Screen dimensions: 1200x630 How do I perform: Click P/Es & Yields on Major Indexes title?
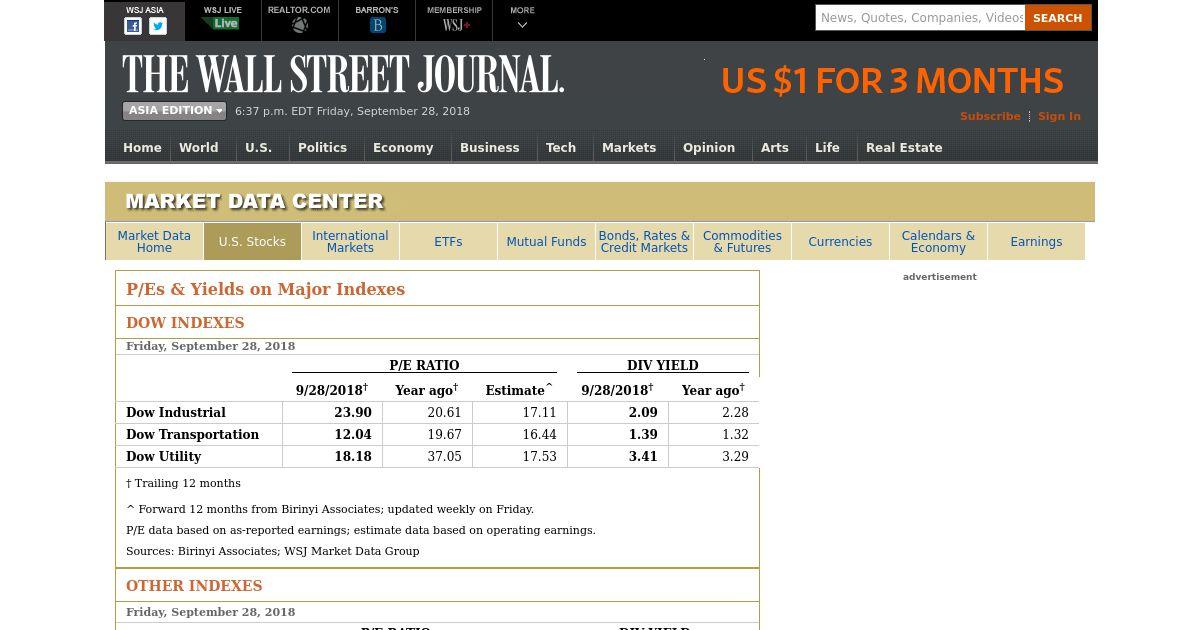(265, 289)
